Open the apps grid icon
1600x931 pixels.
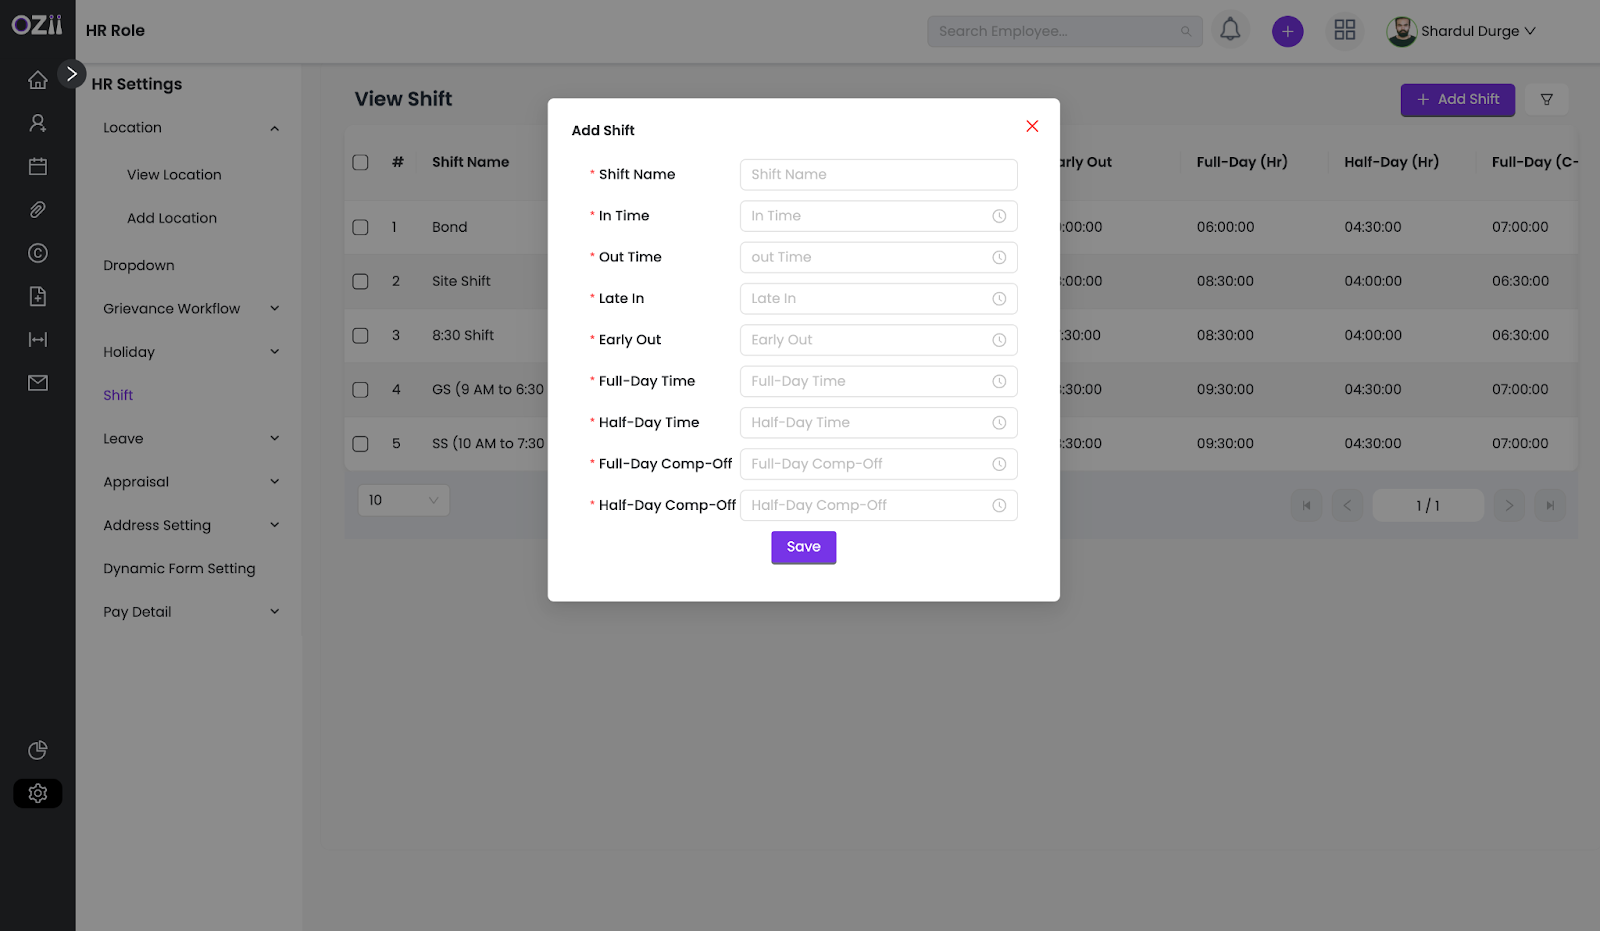coord(1345,31)
